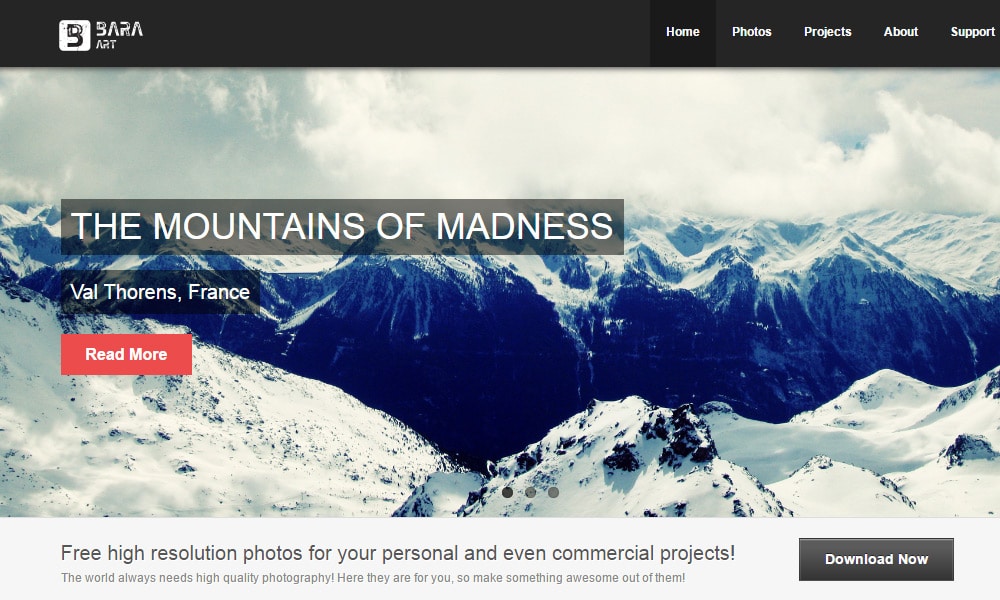The width and height of the screenshot is (1000, 600).
Task: Click the Bara Art square B logo icon
Action: click(x=75, y=35)
